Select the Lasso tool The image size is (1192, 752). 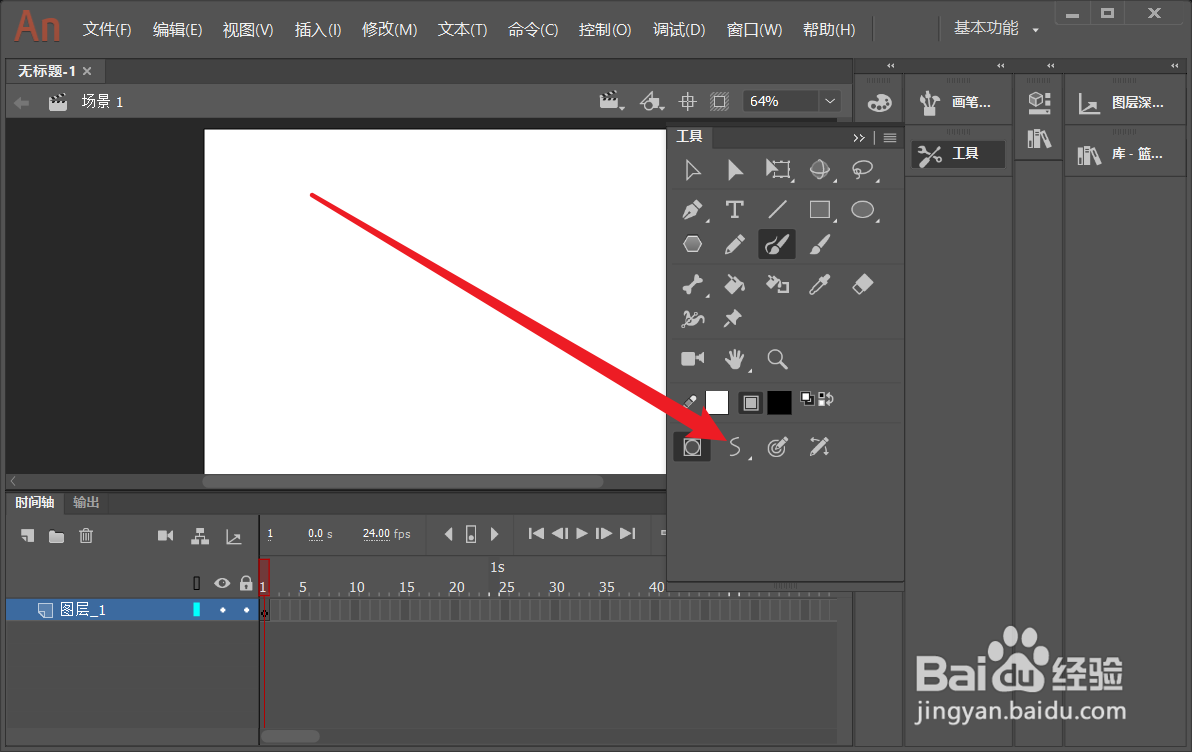(862, 170)
